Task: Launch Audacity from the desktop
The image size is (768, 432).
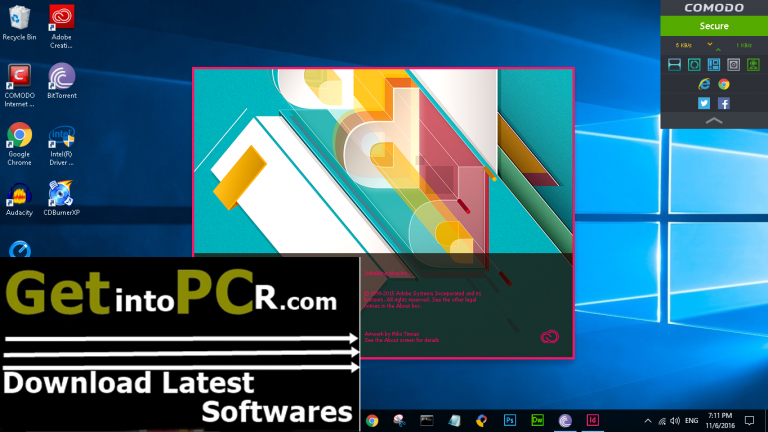Action: [19, 200]
